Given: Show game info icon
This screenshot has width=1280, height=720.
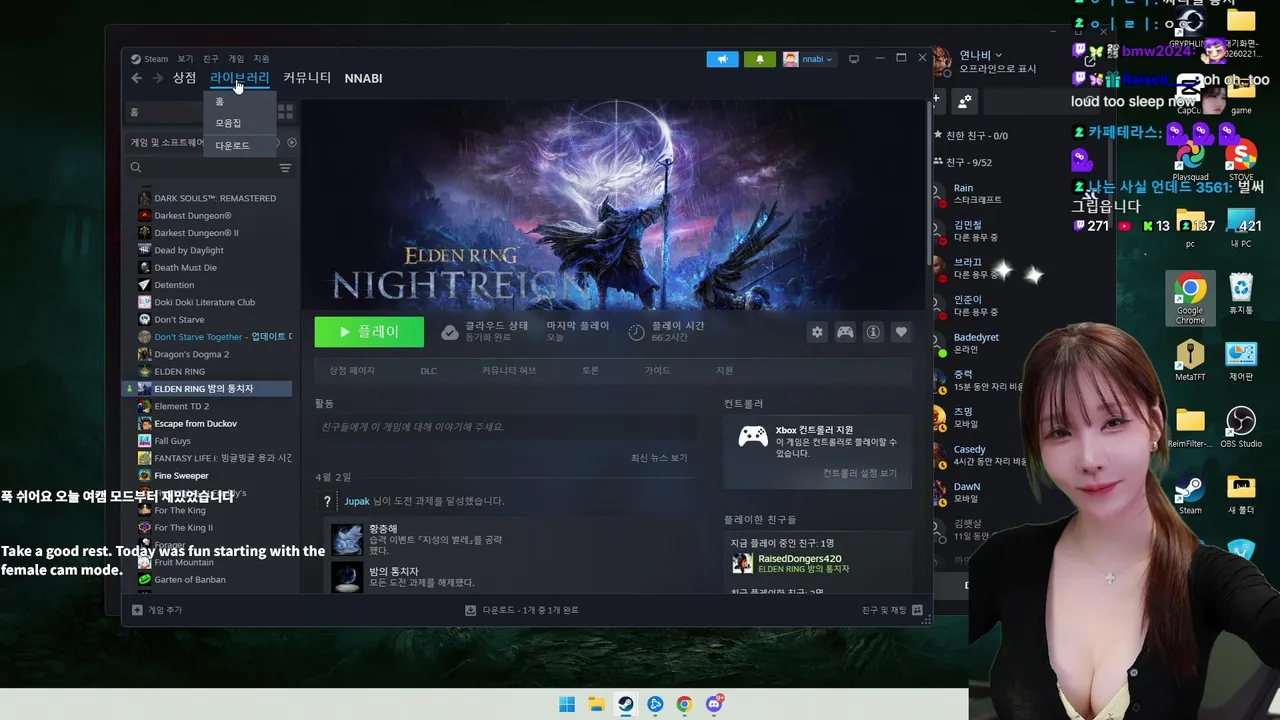Looking at the screenshot, I should (x=873, y=332).
